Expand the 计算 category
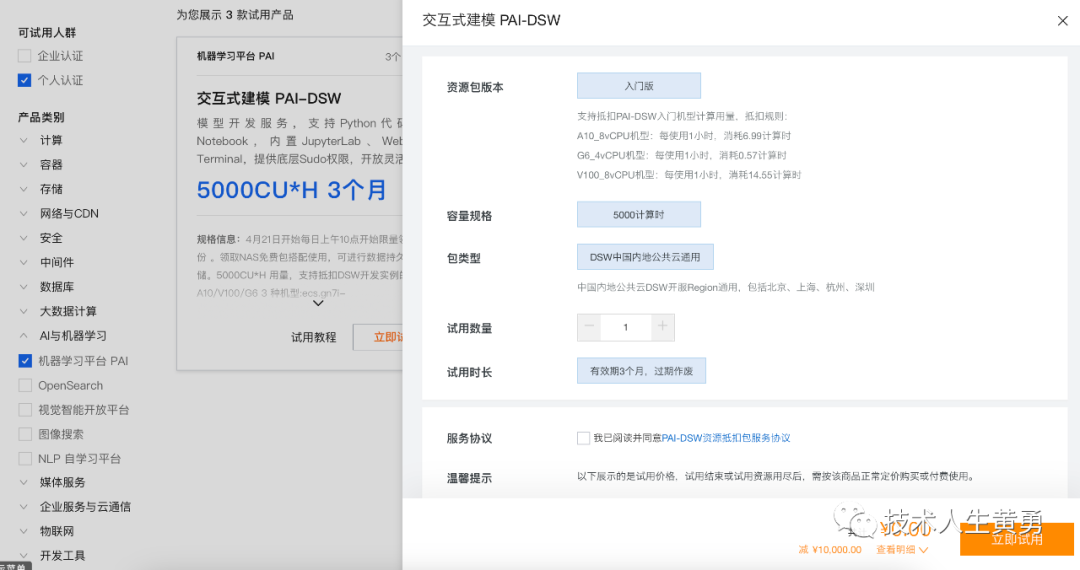The width and height of the screenshot is (1080, 570). coord(23,140)
